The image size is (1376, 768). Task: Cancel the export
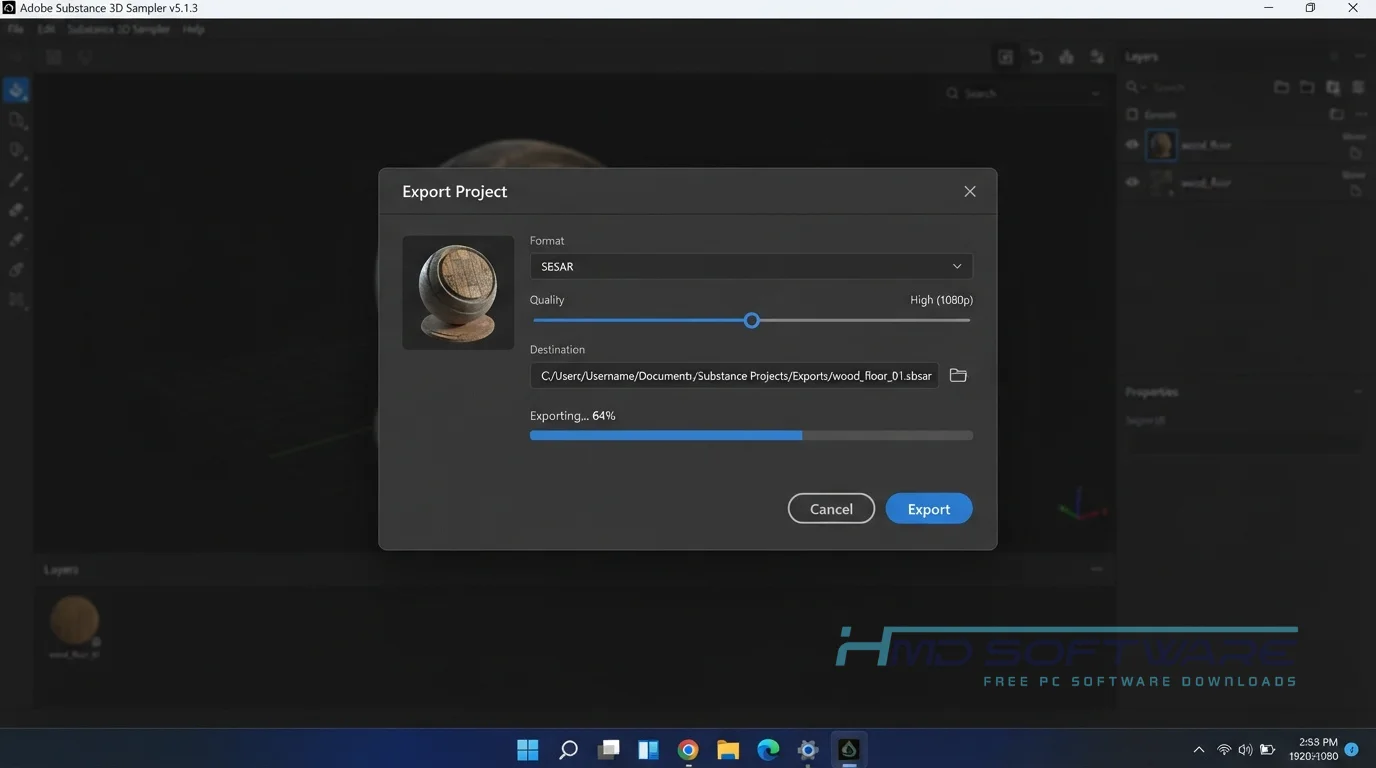831,509
